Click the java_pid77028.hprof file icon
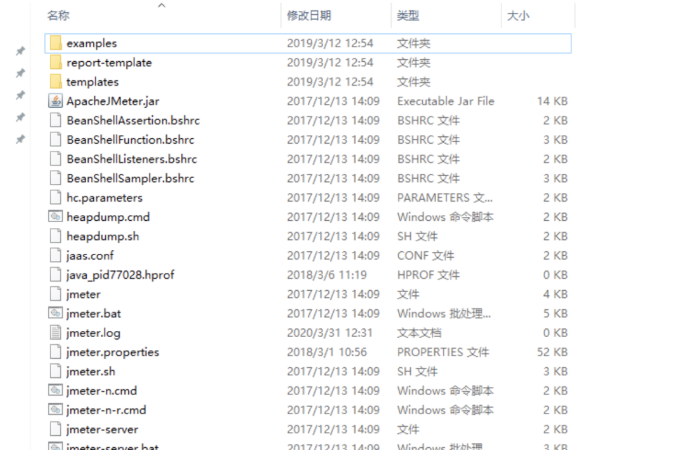Viewport: 682px width, 450px height. point(55,275)
